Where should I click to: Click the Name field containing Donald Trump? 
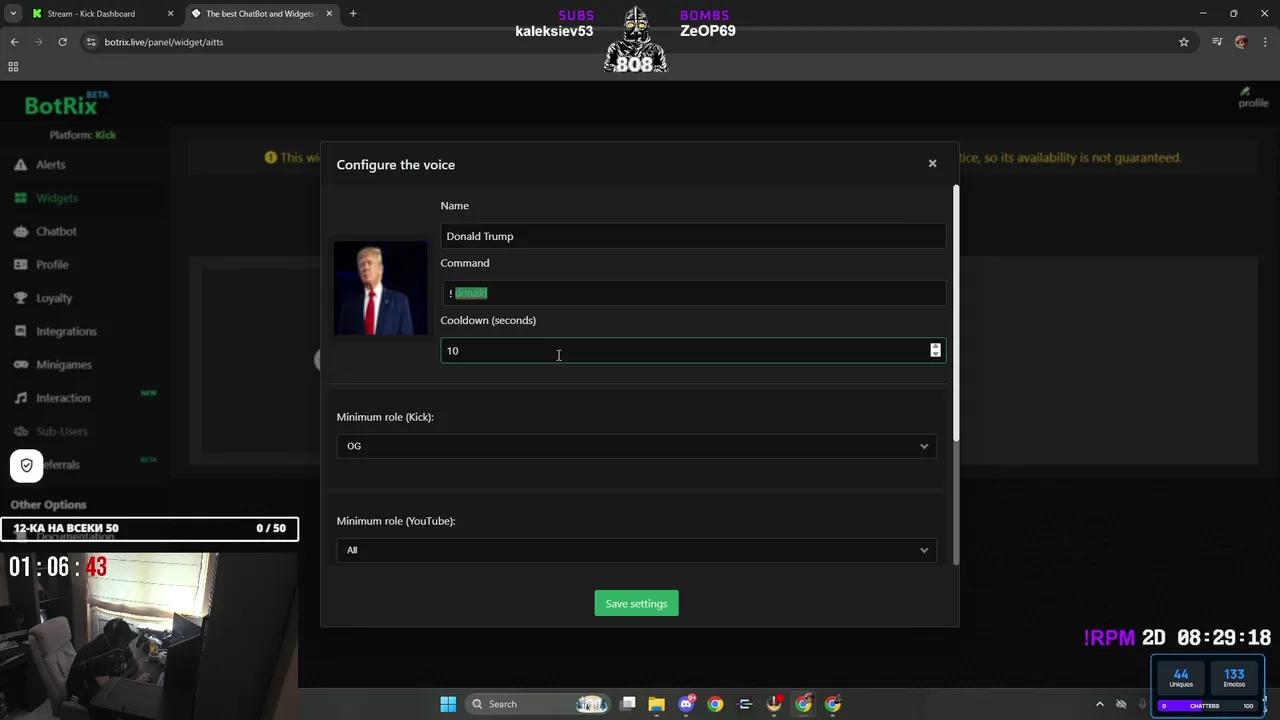(x=692, y=236)
